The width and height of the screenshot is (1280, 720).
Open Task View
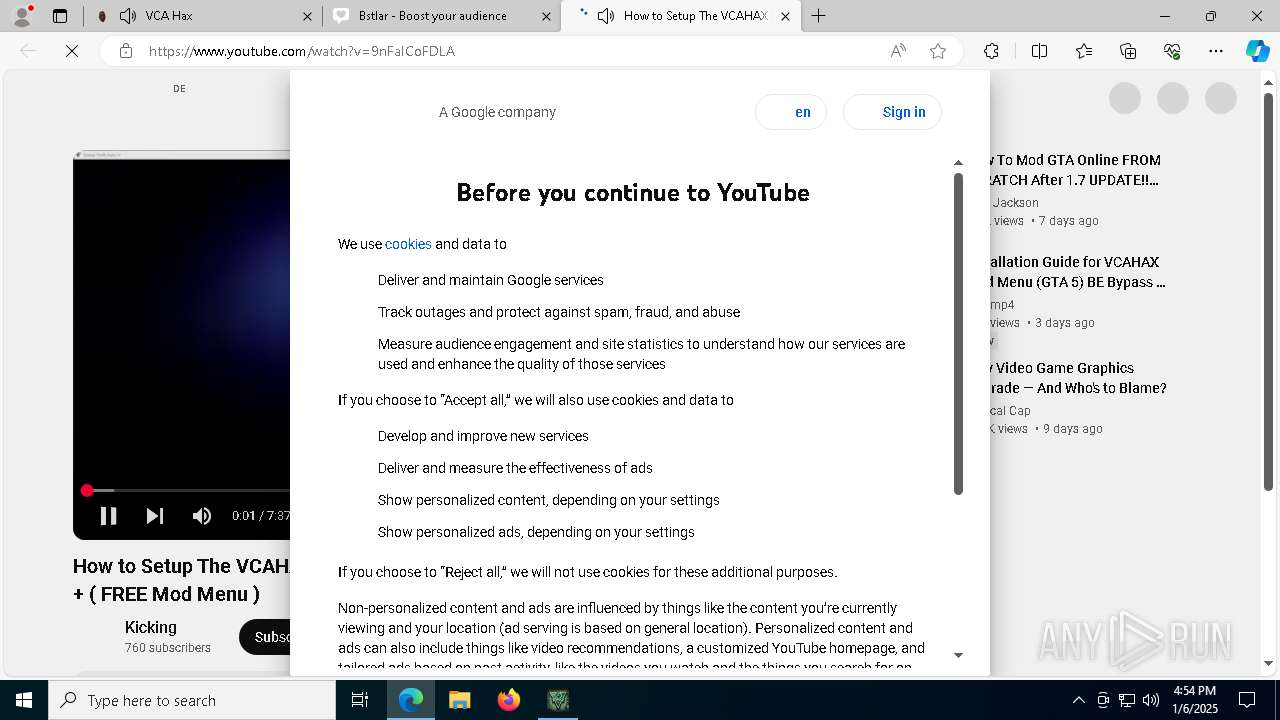[360, 700]
